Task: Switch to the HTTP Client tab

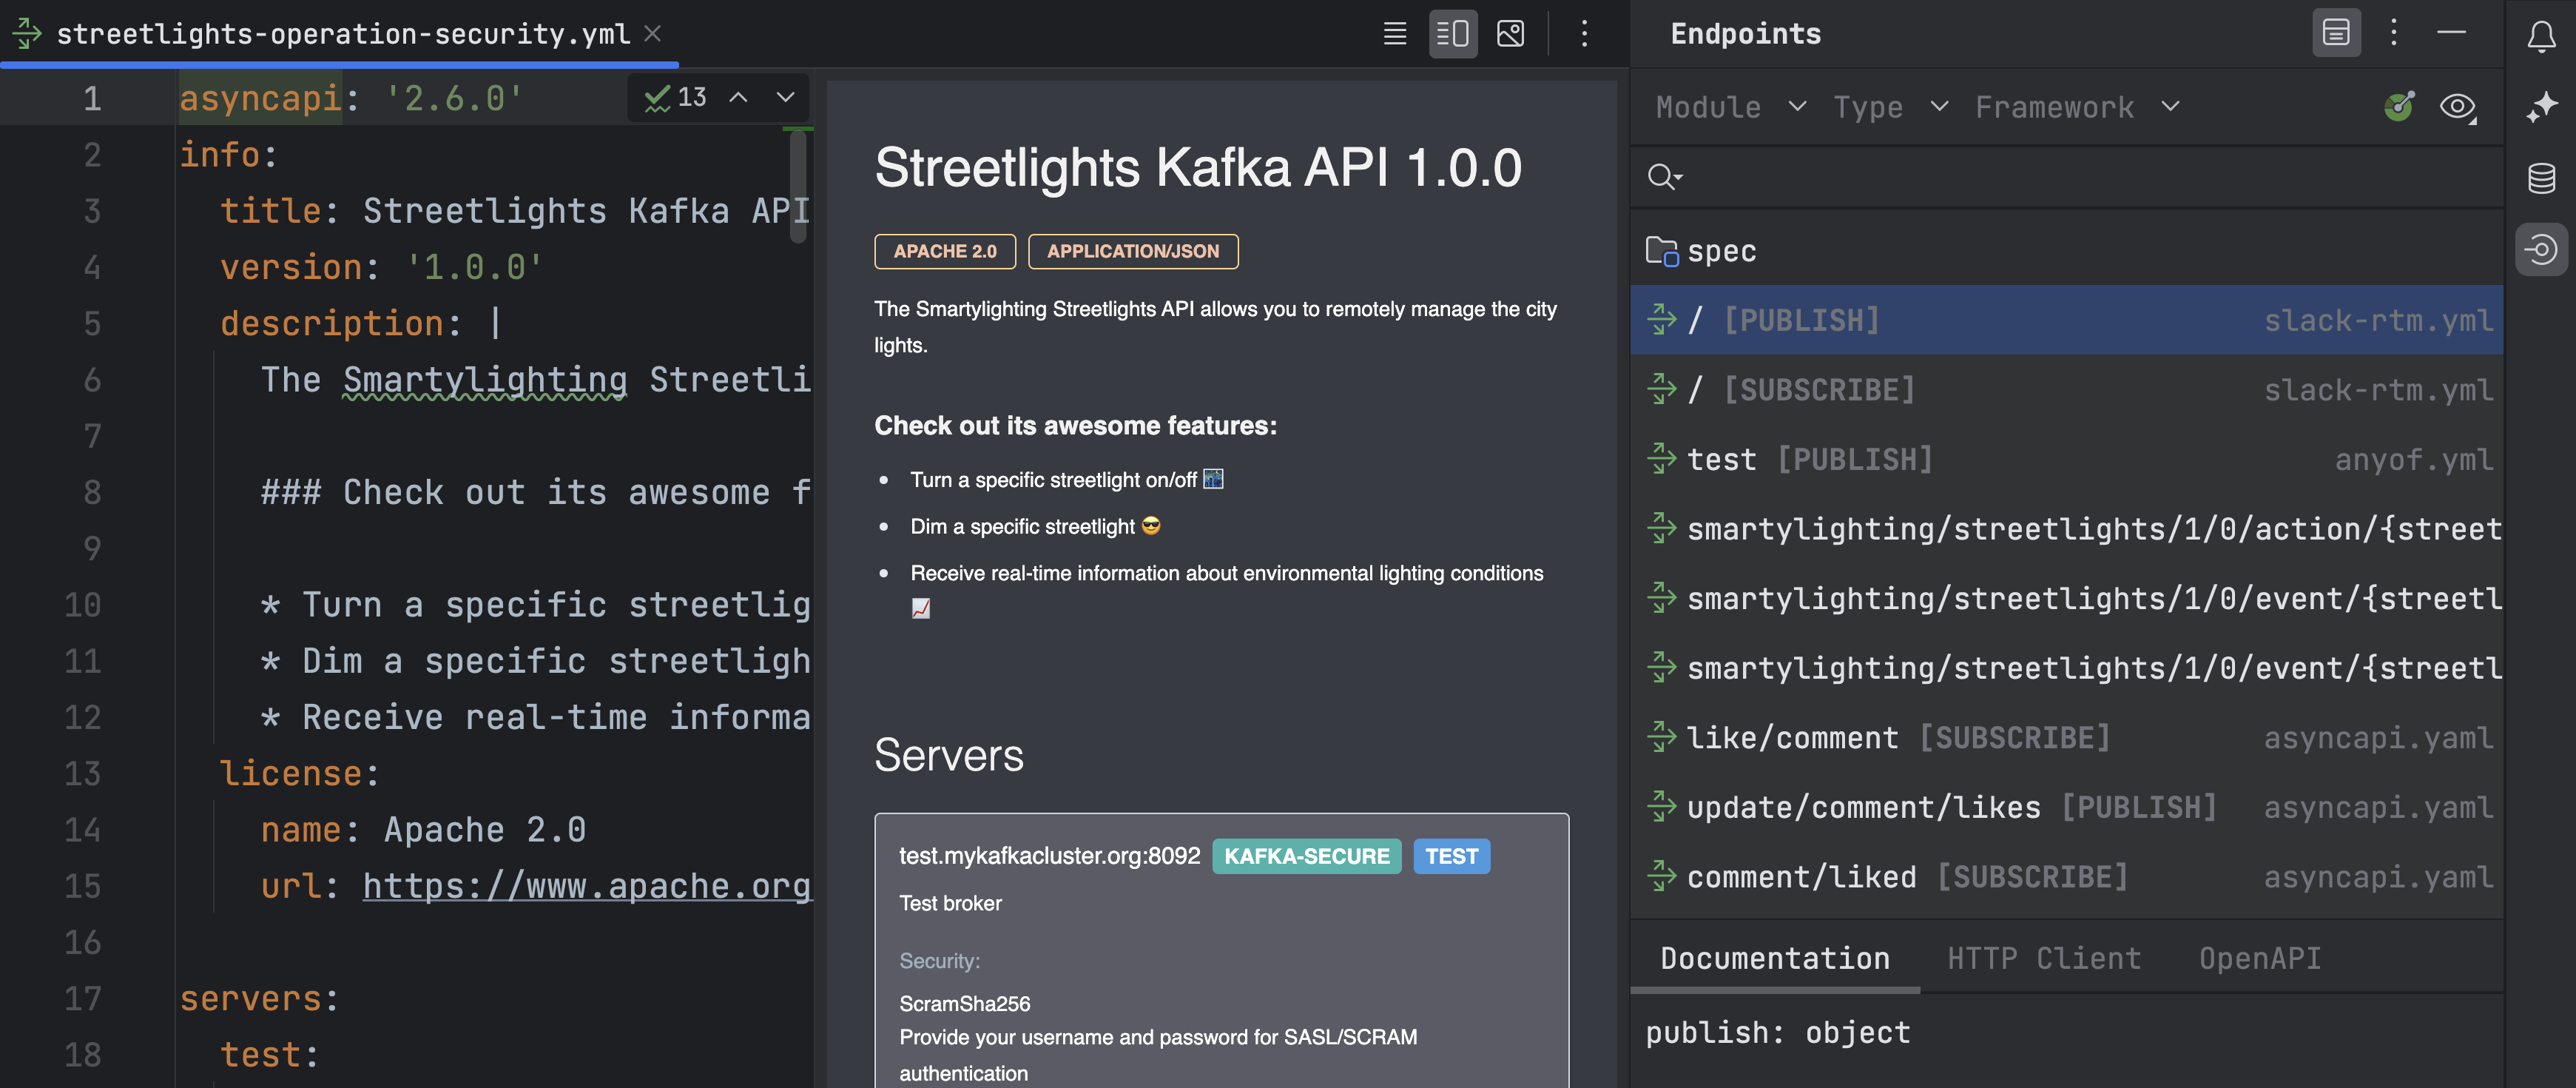Action: pos(2043,958)
